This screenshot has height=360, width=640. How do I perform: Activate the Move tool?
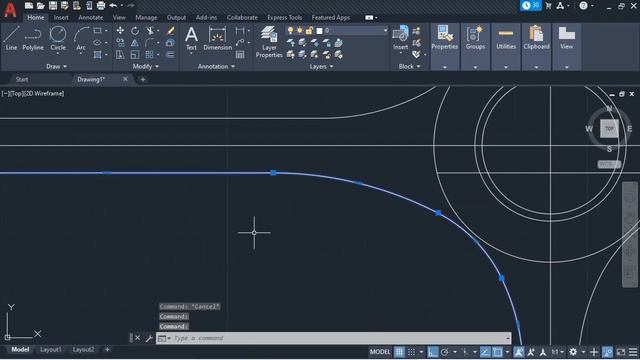120,31
